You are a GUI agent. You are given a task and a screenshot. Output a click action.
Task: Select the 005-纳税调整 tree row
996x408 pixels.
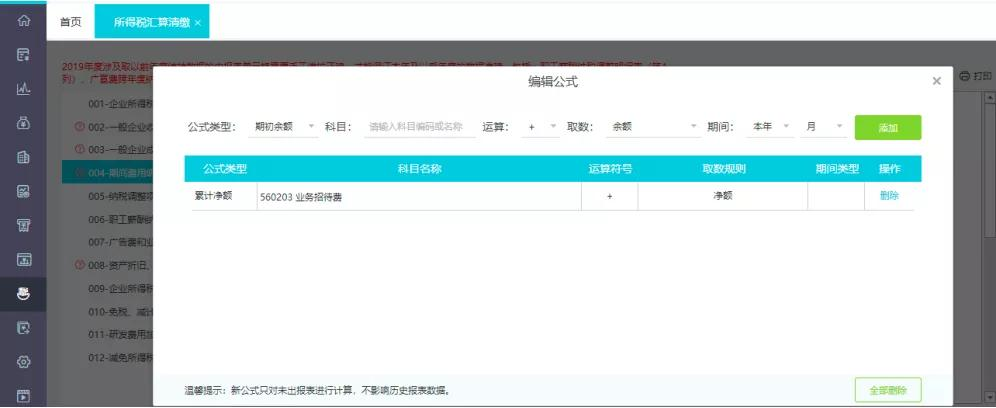[x=108, y=196]
